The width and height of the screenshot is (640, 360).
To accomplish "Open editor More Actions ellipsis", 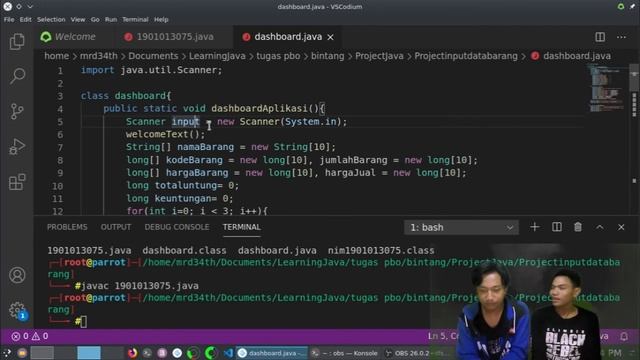I will tap(621, 37).
